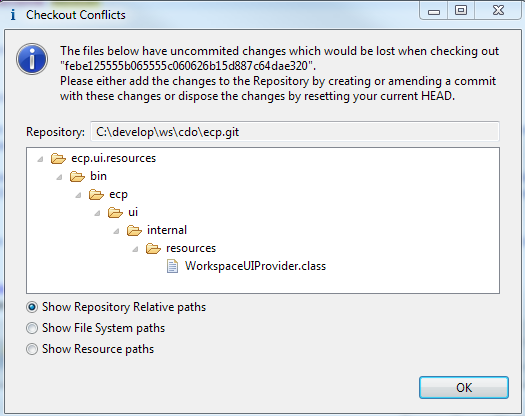The width and height of the screenshot is (525, 416).
Task: Select Show File System paths option
Action: tap(32, 328)
